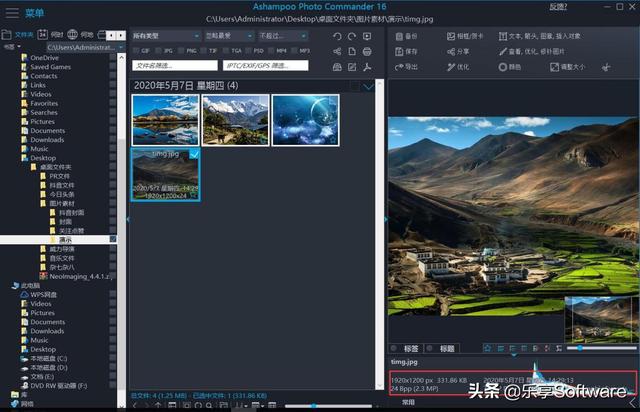
Task: Select the Downloads folder under Administrator
Action: 47,140
